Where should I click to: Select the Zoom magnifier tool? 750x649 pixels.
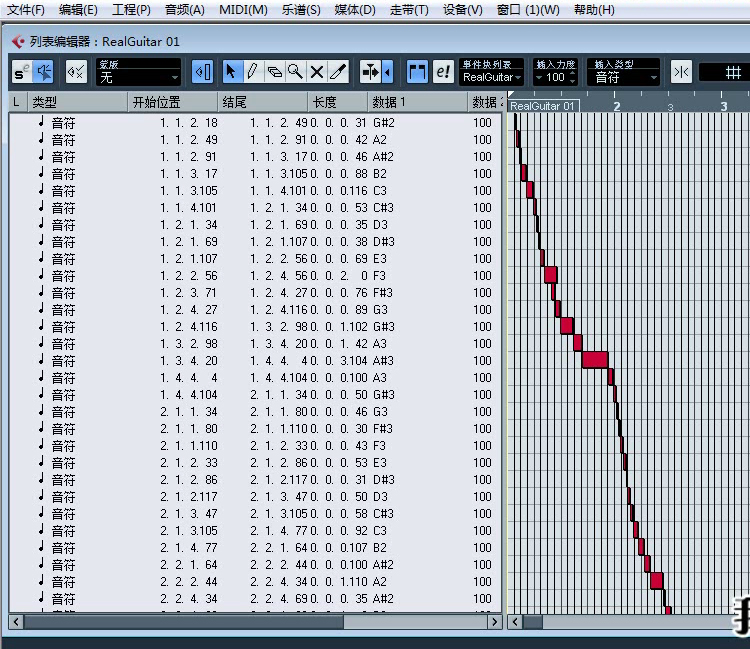[x=295, y=72]
